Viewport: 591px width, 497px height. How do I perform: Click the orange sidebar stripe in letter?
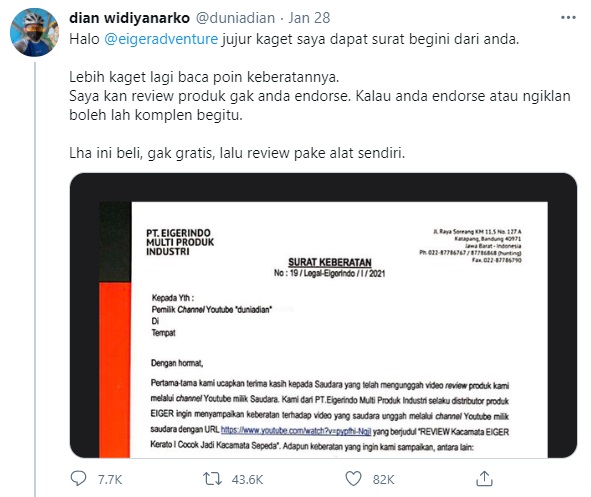click(x=115, y=370)
